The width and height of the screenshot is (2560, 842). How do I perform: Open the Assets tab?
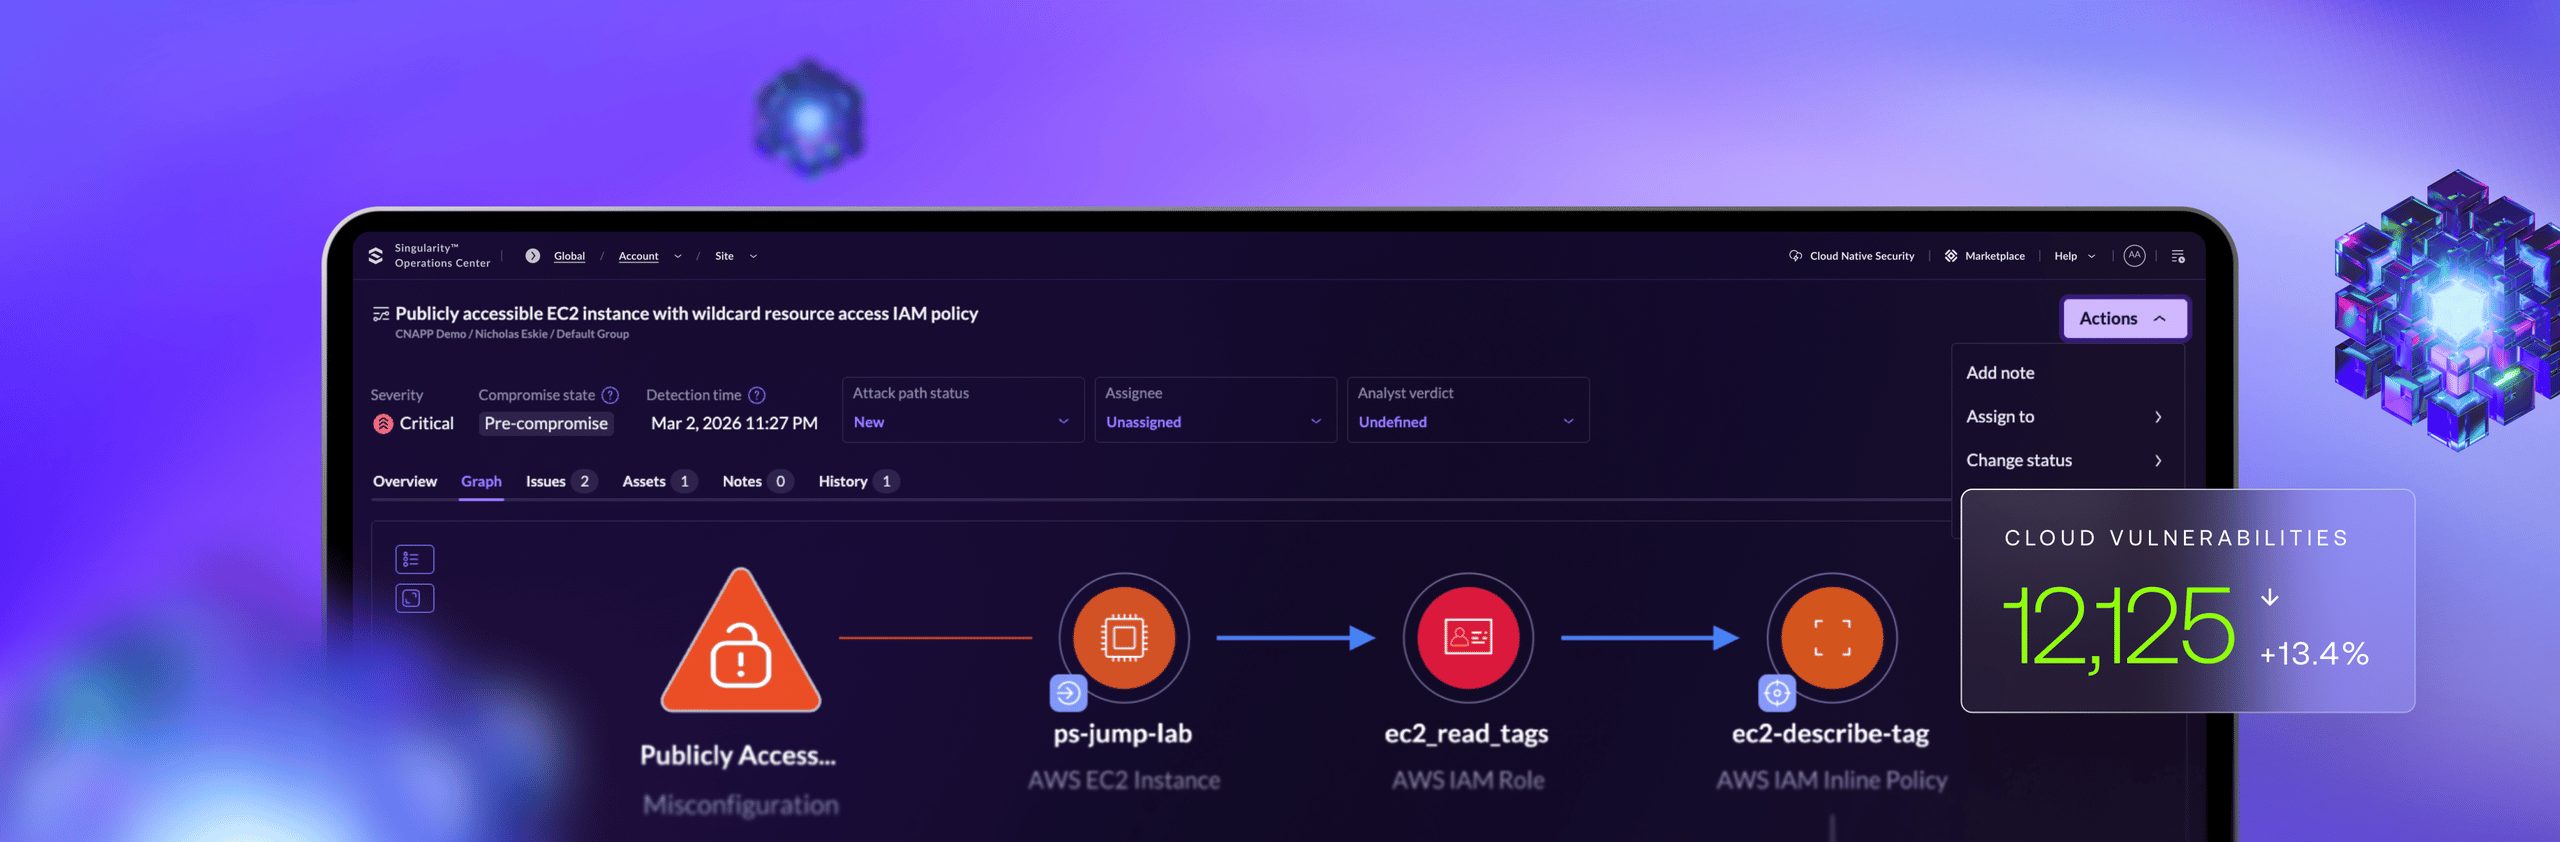coord(659,481)
